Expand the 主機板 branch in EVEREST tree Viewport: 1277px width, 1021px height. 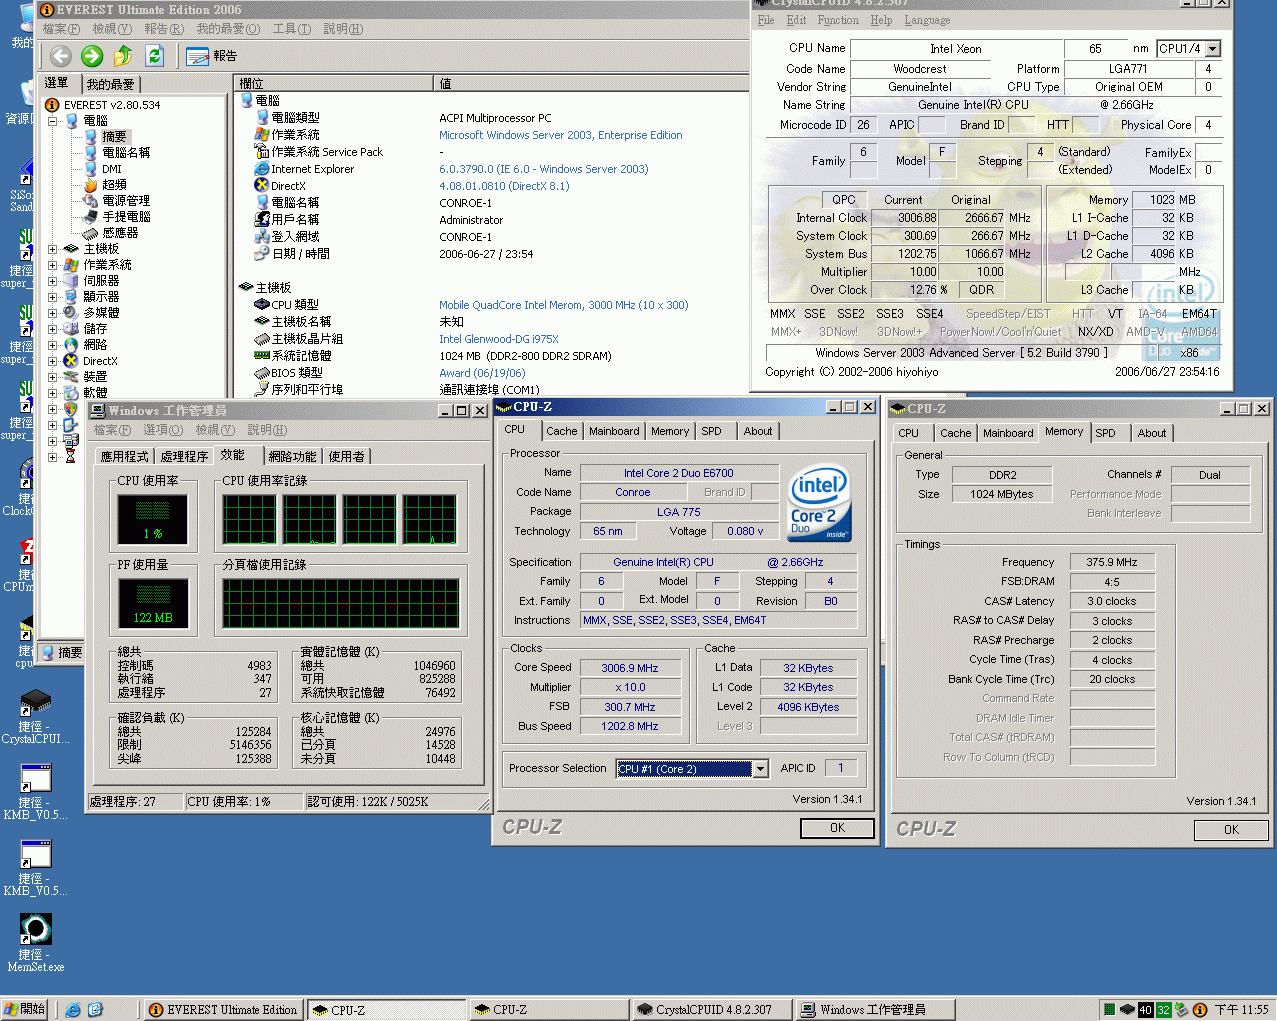click(53, 249)
